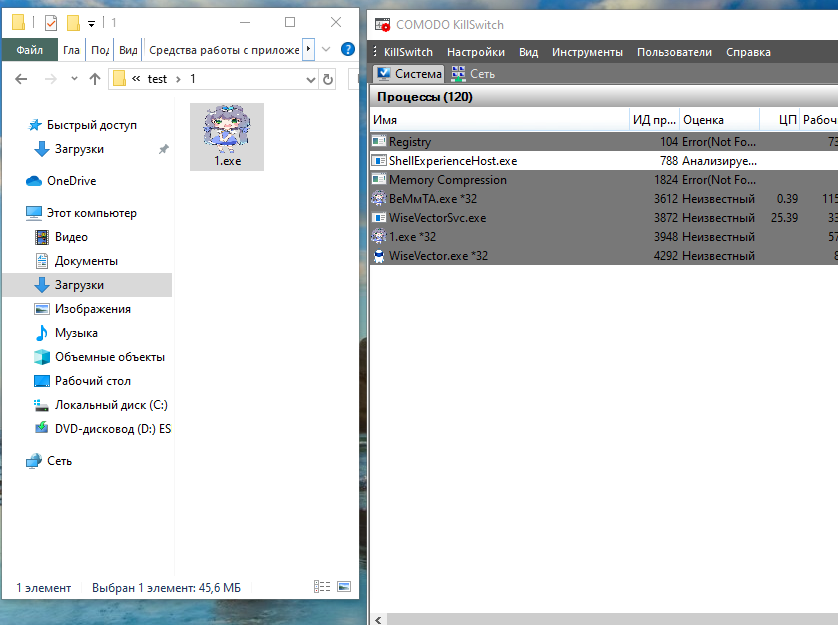
Task: Switch Explorer to large icons view
Action: point(344,587)
